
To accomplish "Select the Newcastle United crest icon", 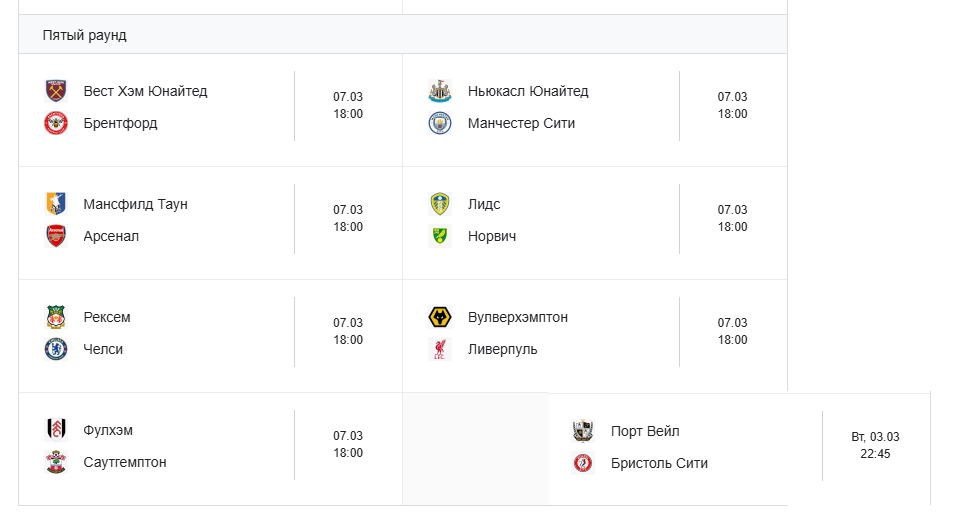I will (x=440, y=91).
